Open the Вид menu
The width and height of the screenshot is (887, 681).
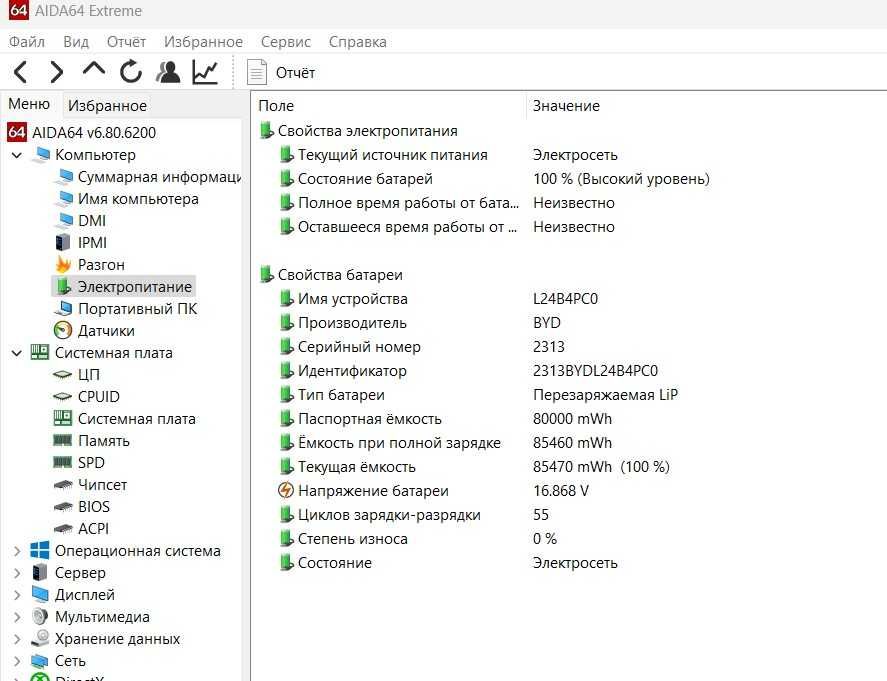[76, 42]
